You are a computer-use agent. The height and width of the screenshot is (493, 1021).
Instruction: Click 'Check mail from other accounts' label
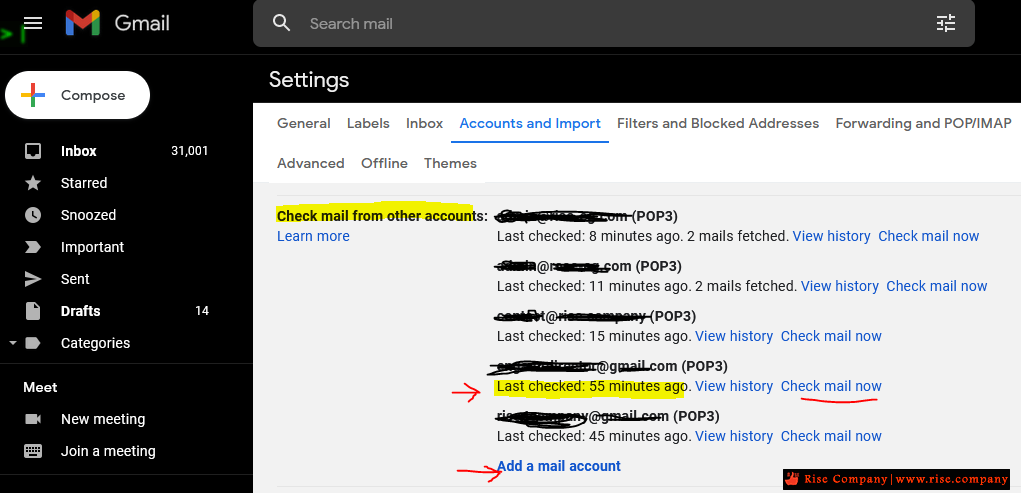tap(382, 216)
